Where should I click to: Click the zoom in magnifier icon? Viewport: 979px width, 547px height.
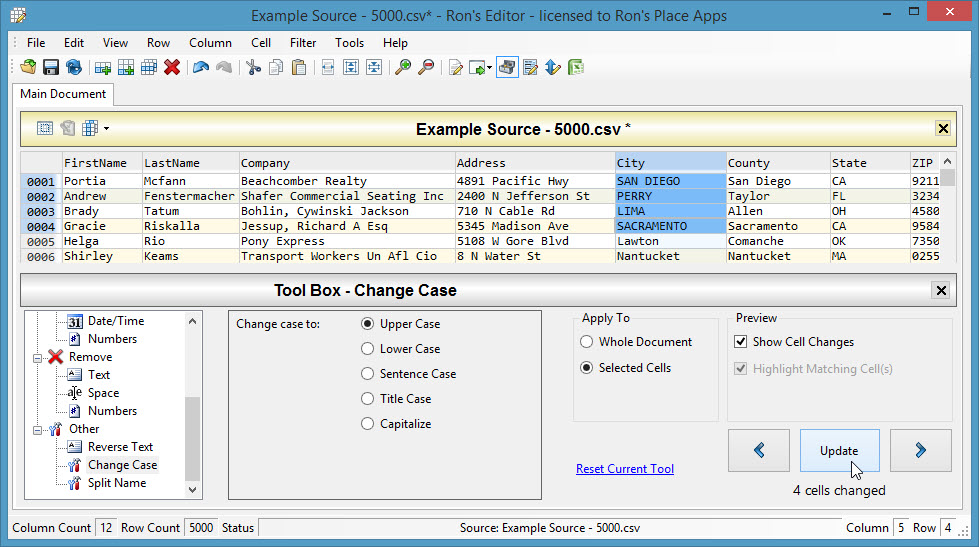tap(403, 68)
